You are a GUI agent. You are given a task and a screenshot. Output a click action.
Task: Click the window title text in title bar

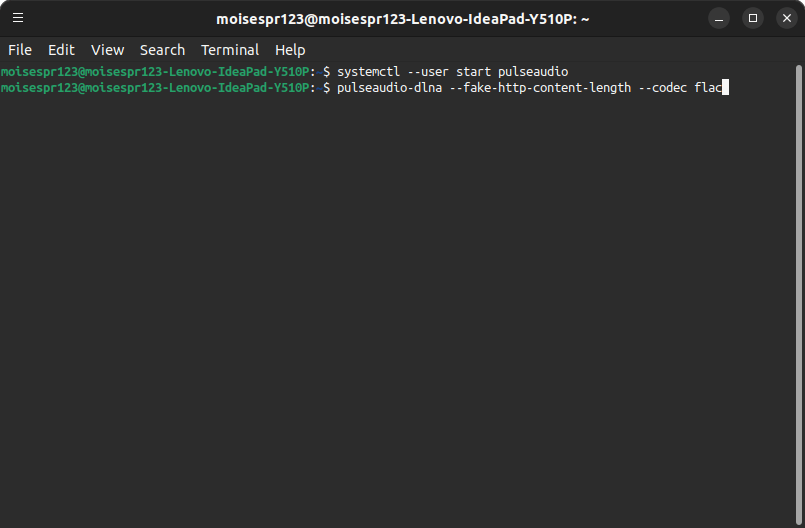point(403,18)
